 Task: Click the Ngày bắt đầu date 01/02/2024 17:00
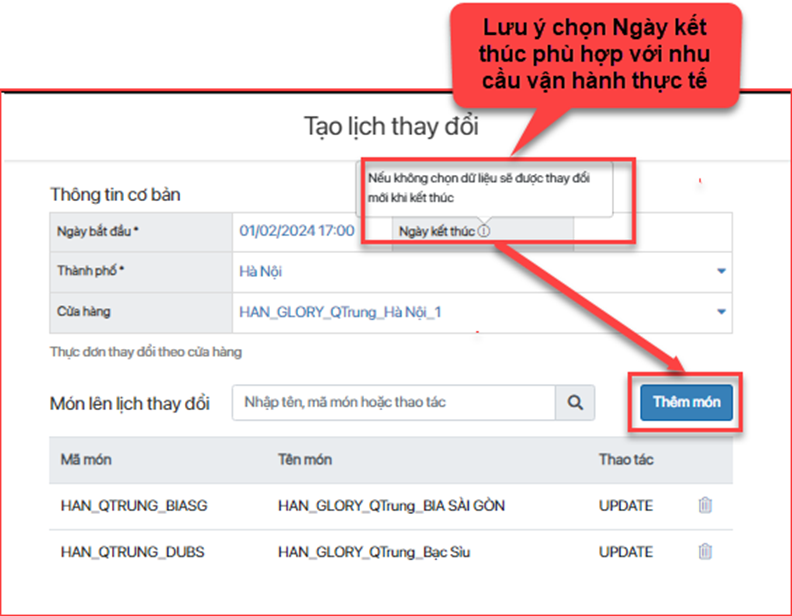click(297, 231)
